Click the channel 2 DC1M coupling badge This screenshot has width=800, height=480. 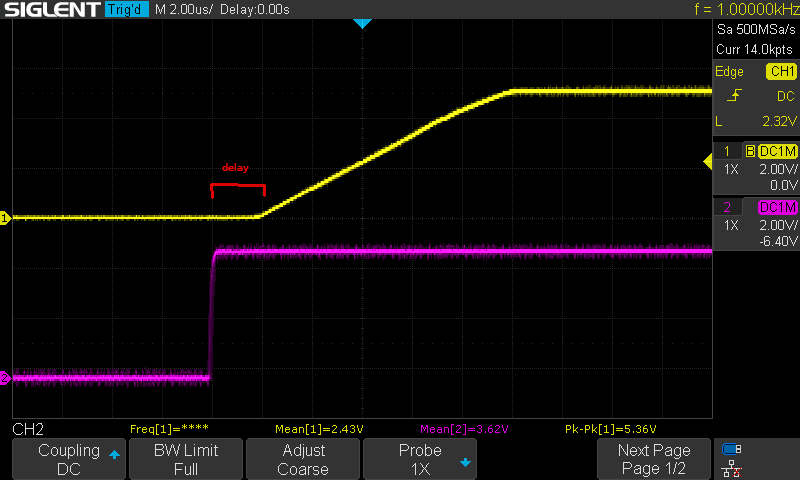[x=778, y=208]
